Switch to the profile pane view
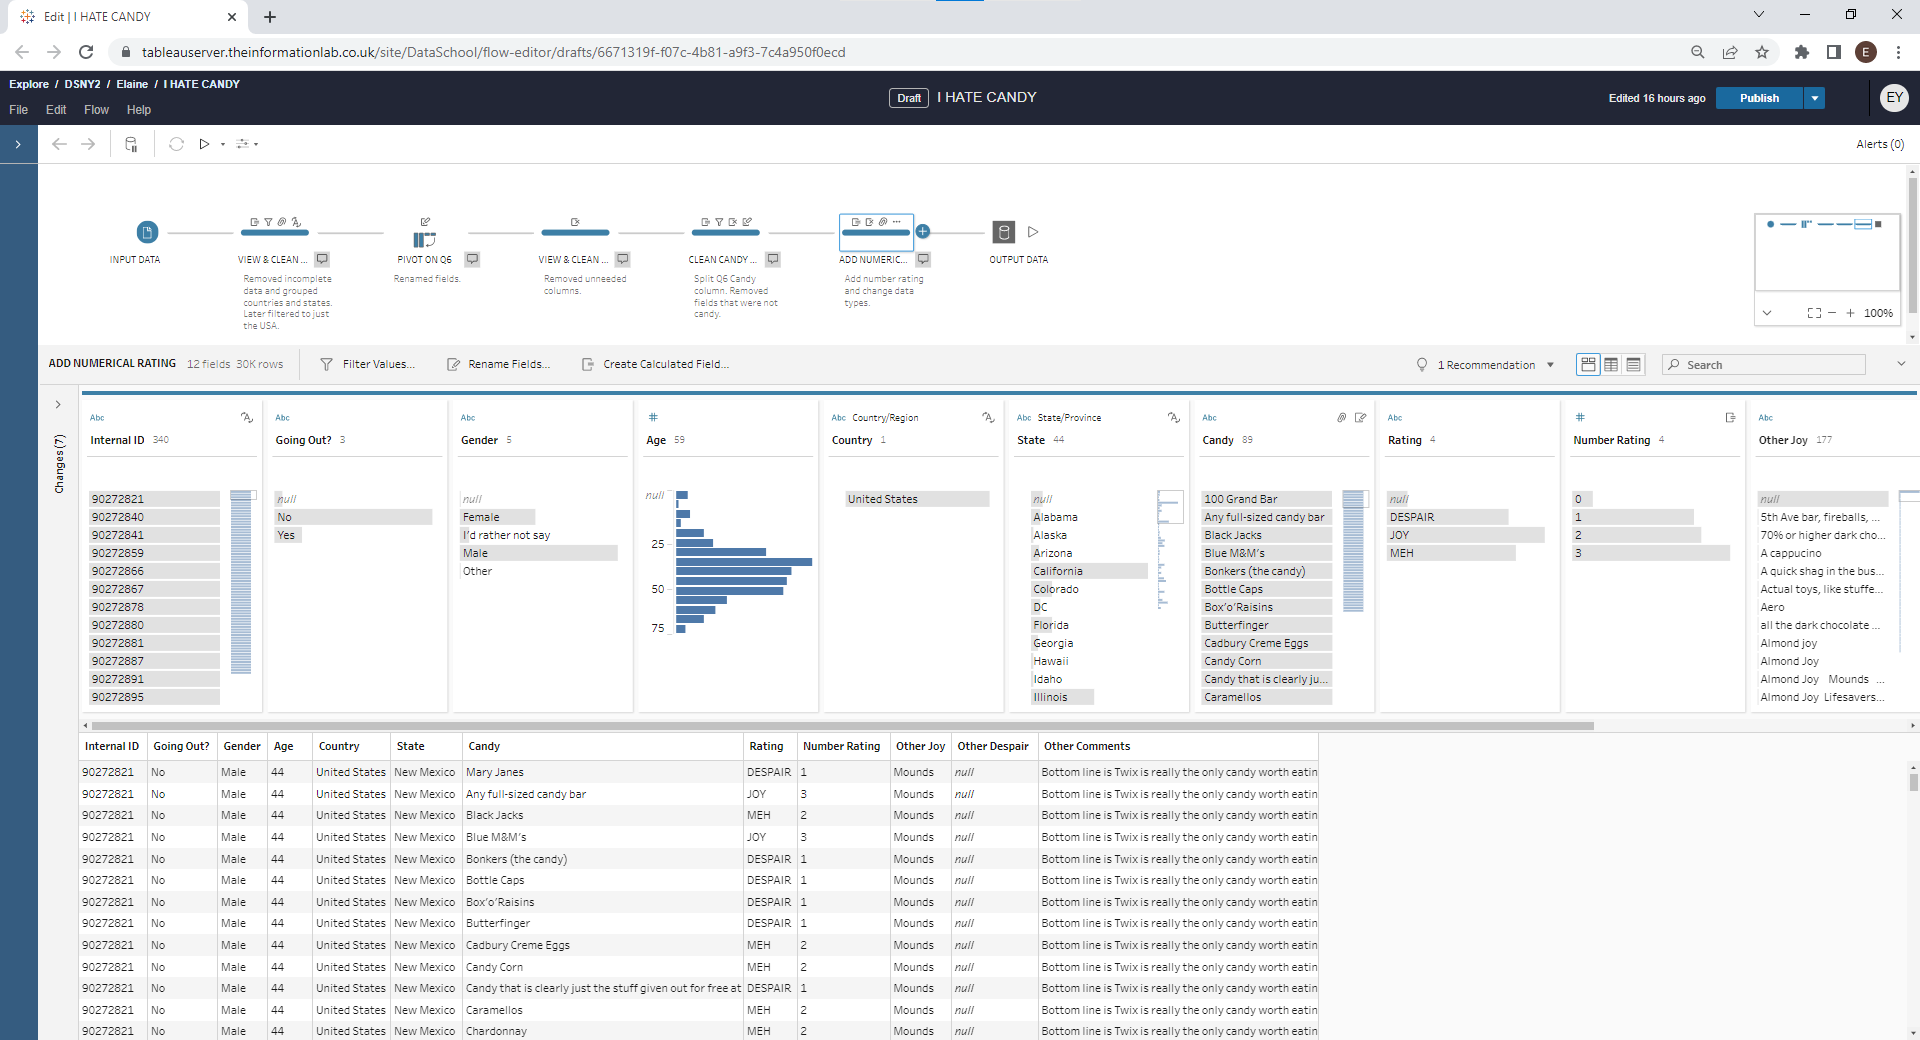This screenshot has height=1040, width=1920. pyautogui.click(x=1588, y=365)
